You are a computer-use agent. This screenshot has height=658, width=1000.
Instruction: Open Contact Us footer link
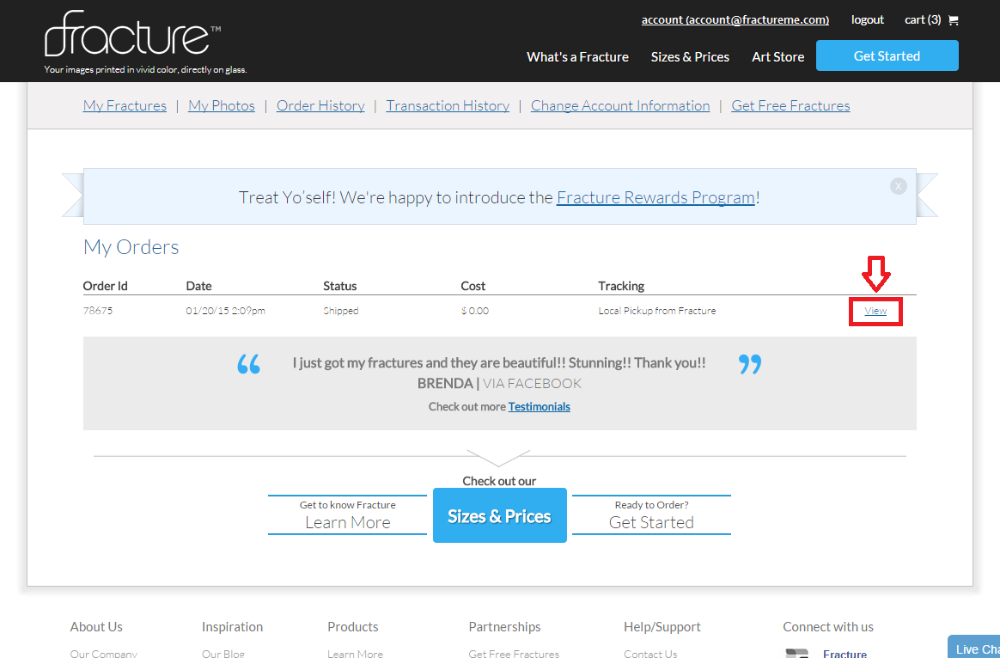click(x=651, y=654)
